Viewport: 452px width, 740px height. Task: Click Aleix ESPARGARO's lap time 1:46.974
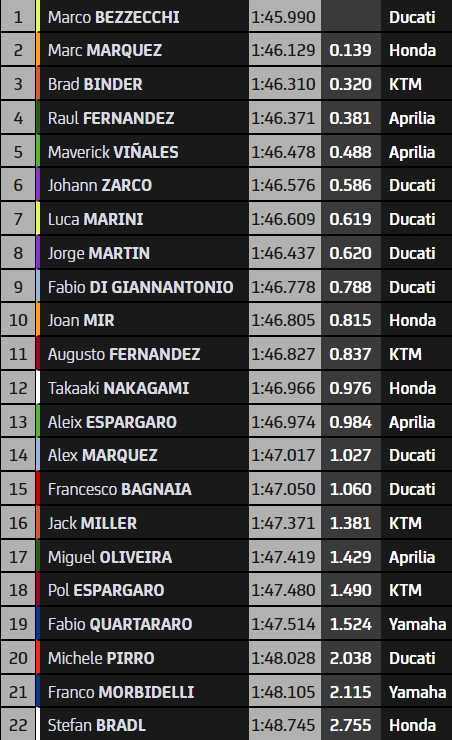click(x=283, y=422)
